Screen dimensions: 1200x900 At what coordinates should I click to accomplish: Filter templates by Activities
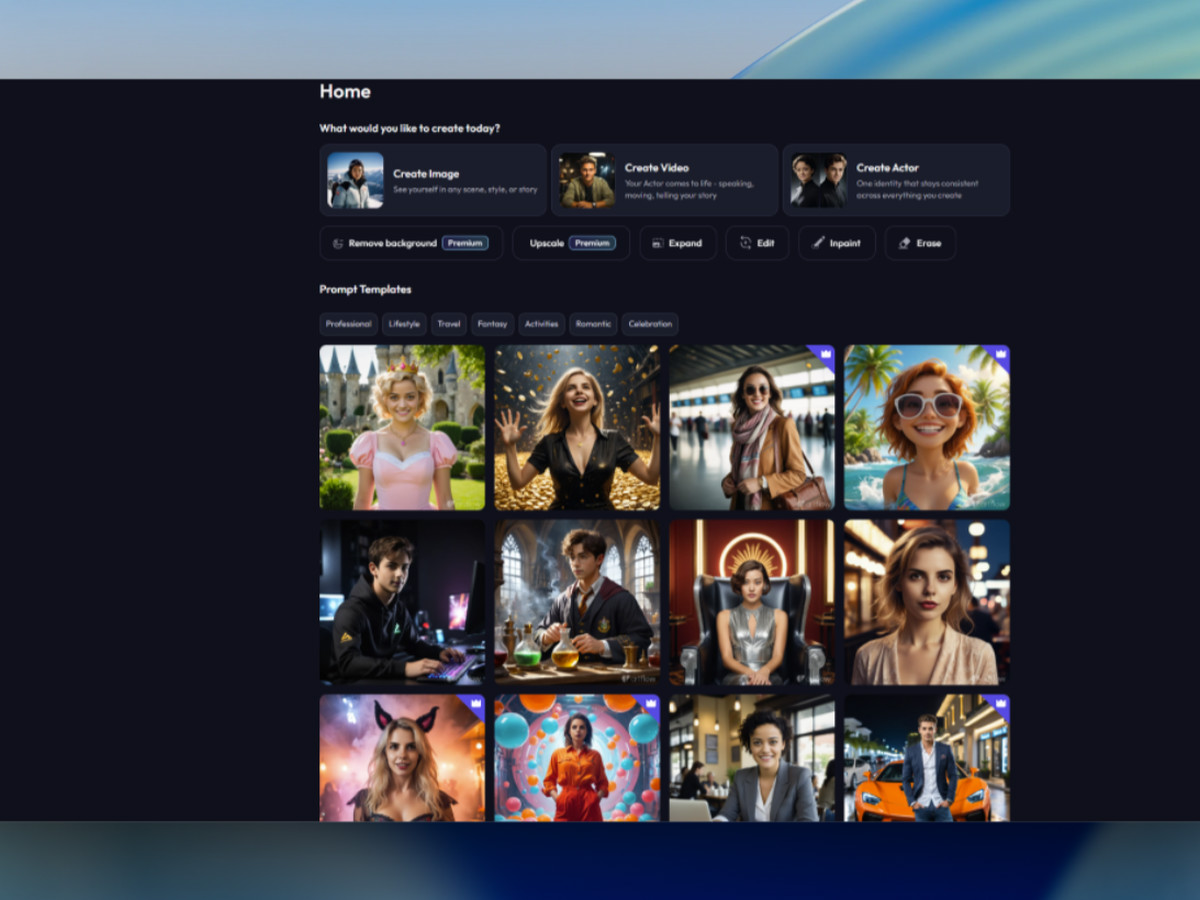541,324
